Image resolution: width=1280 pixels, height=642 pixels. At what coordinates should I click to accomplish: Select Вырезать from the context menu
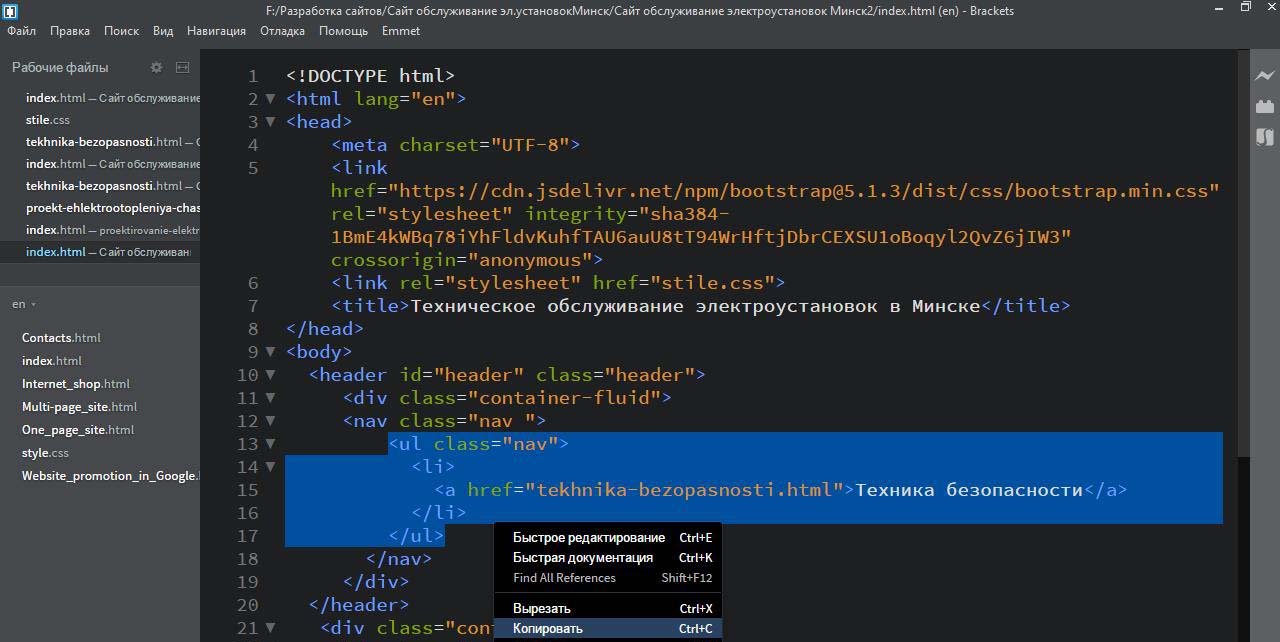click(x=542, y=609)
